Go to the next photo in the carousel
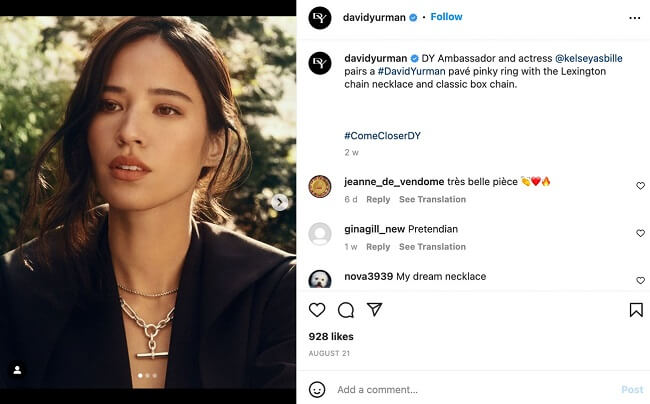Screen dimensions: 650x404 [280, 202]
